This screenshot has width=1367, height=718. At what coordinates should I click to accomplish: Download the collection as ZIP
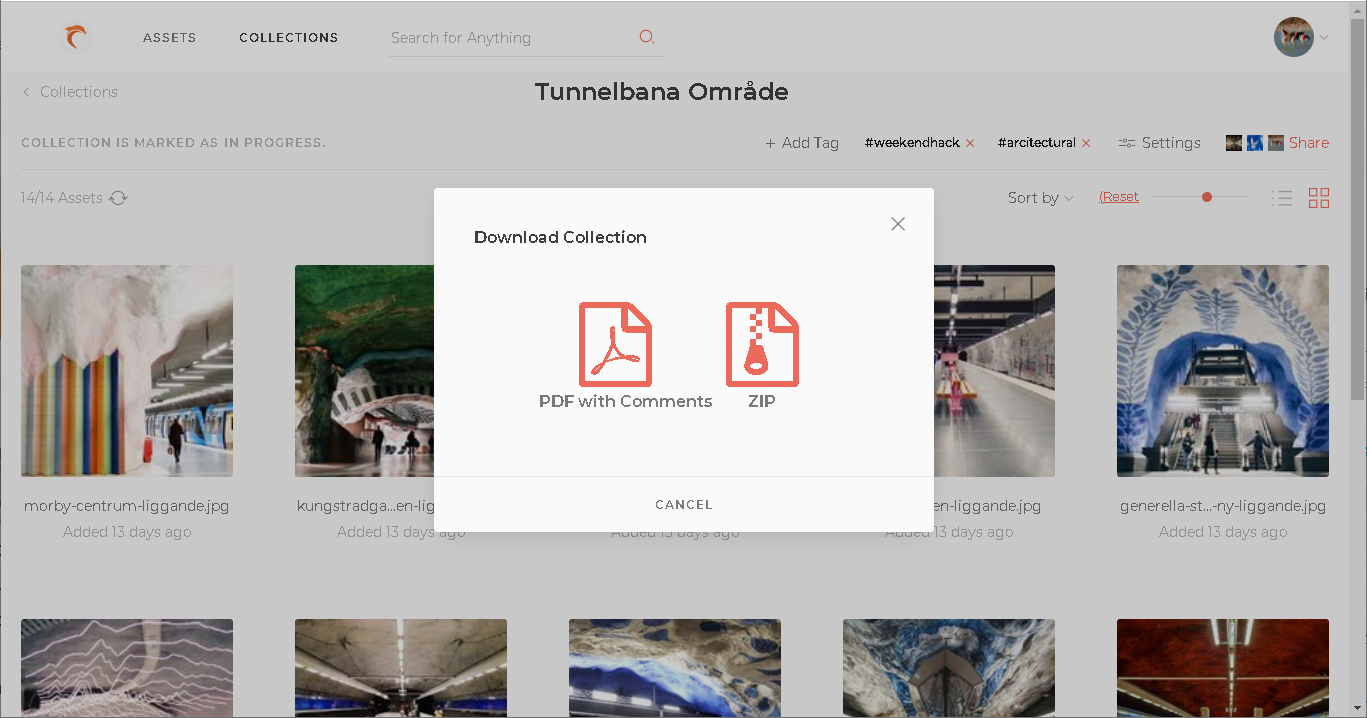coord(762,356)
